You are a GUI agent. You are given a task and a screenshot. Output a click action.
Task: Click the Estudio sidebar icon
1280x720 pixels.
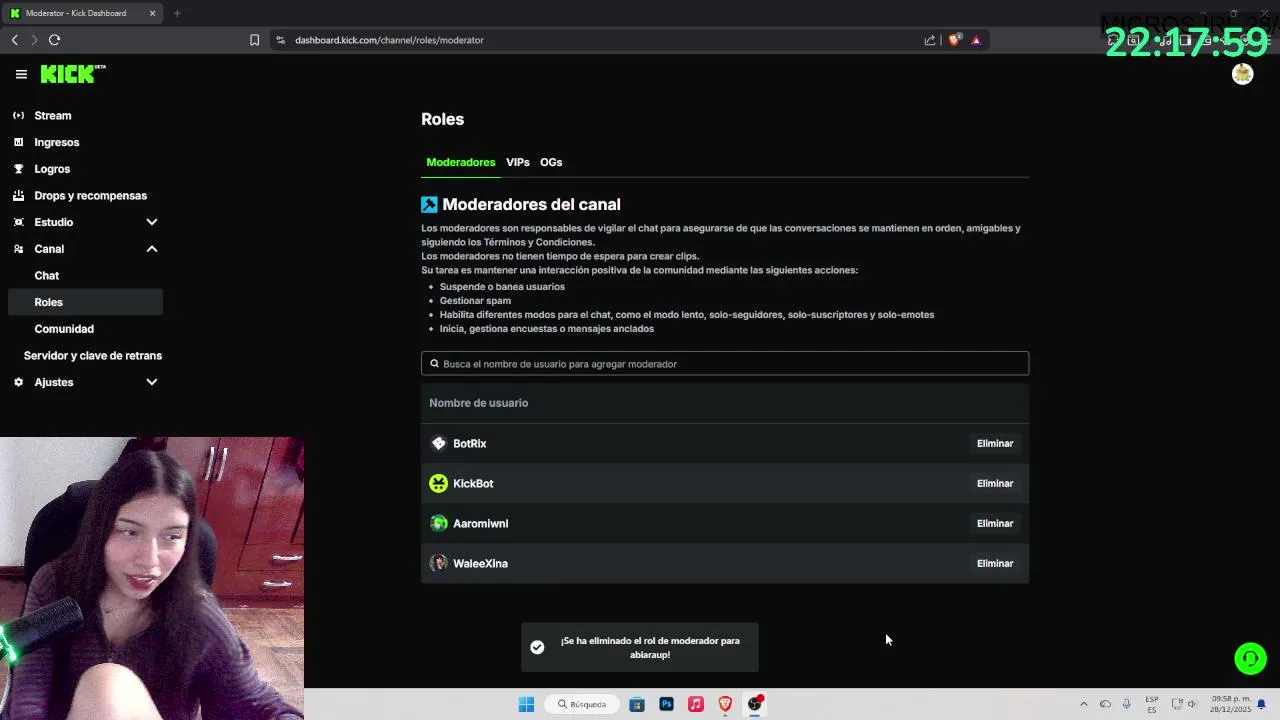18,222
